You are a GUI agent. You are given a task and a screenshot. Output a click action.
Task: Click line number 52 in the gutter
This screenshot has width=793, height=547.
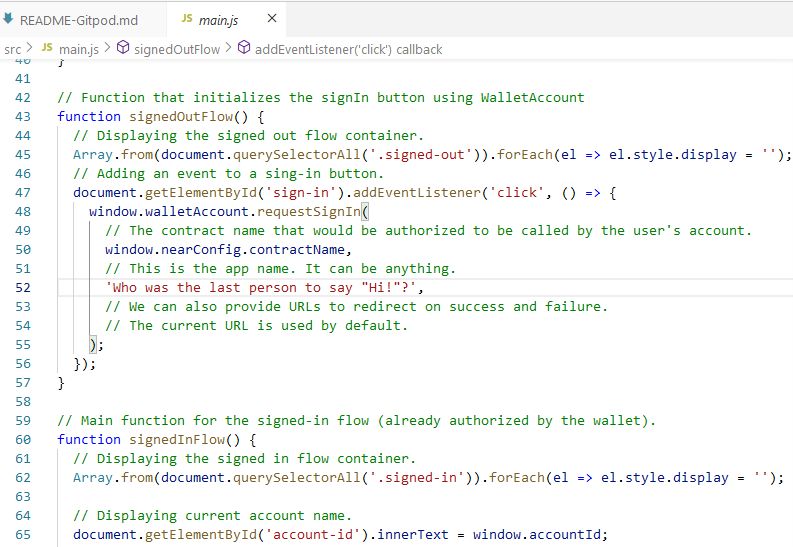23,288
